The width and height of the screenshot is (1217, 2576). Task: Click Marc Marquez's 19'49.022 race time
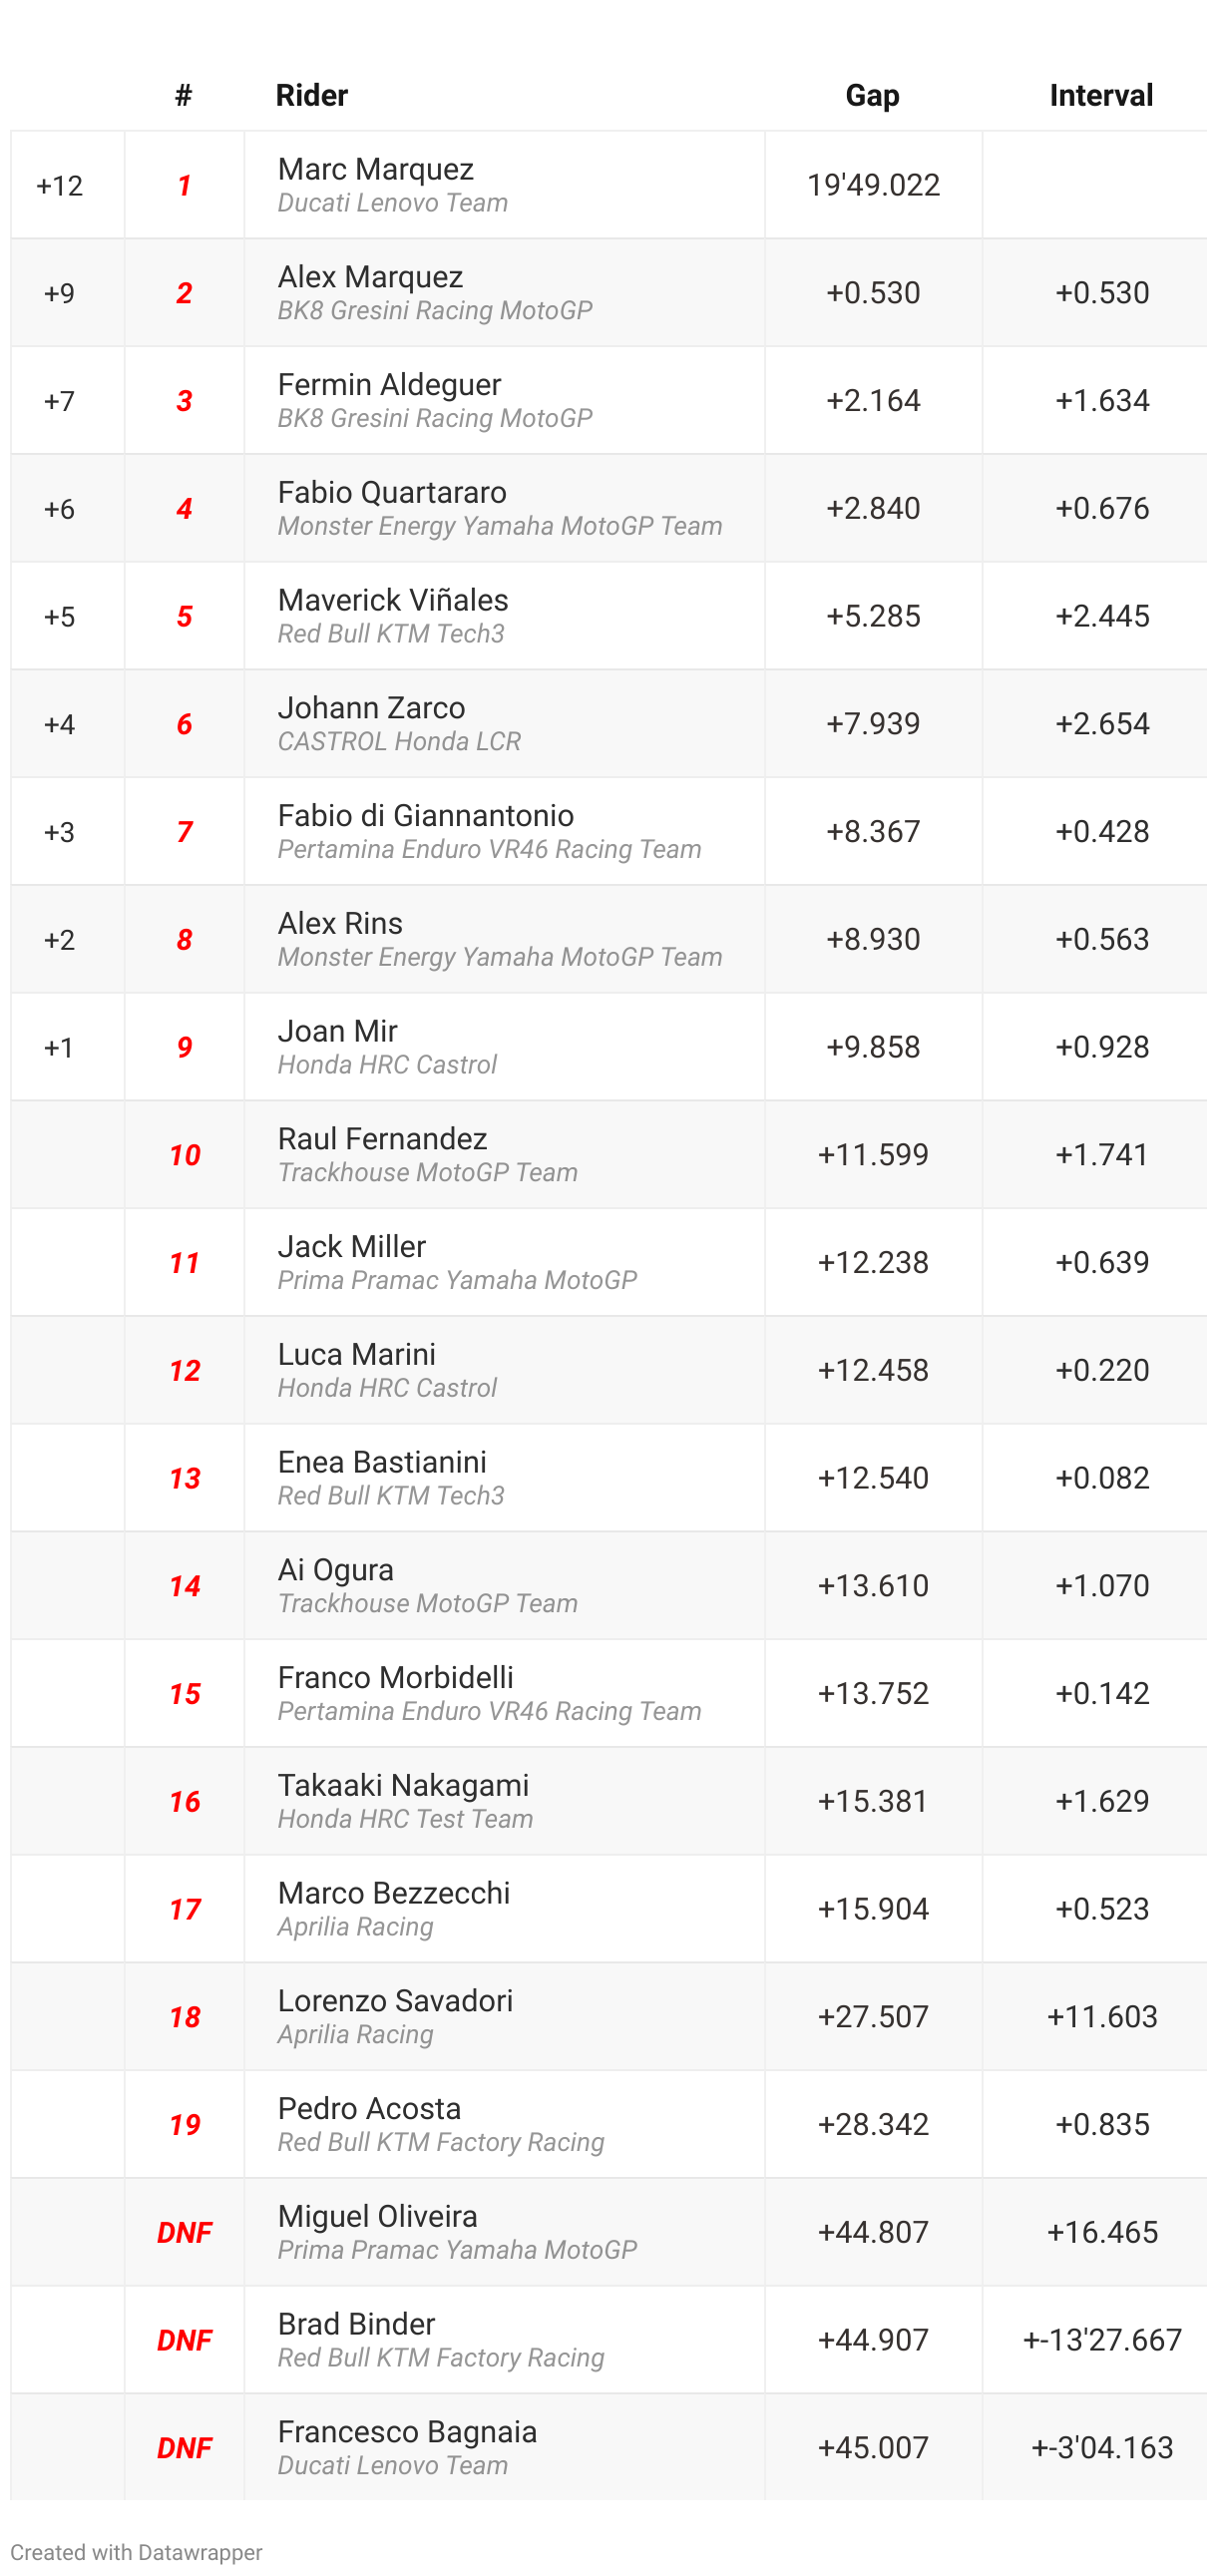point(872,185)
